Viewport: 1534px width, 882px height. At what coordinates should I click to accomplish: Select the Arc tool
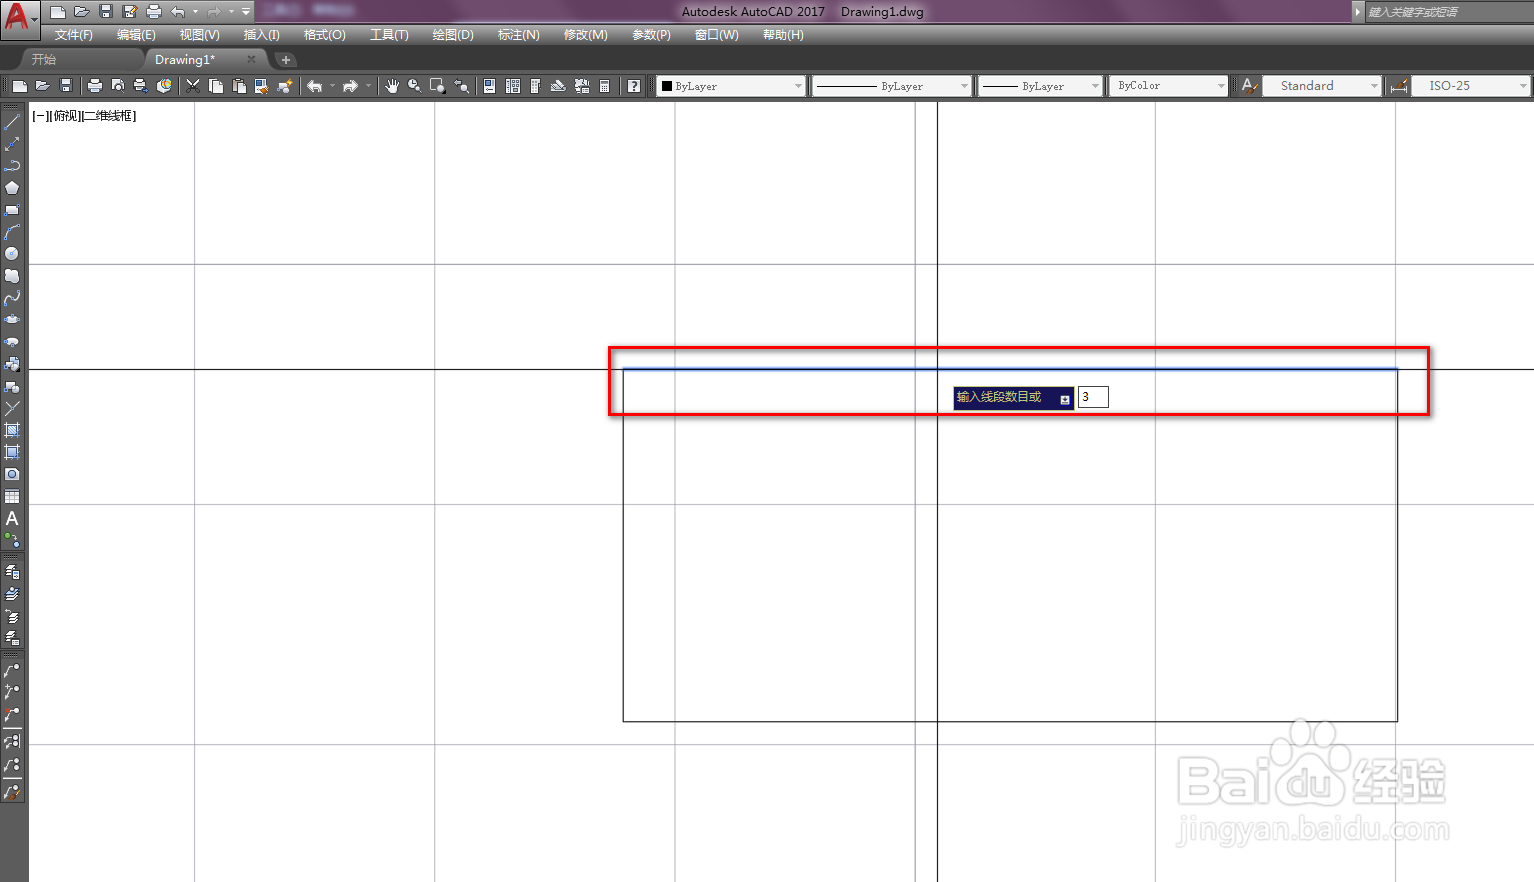click(12, 232)
